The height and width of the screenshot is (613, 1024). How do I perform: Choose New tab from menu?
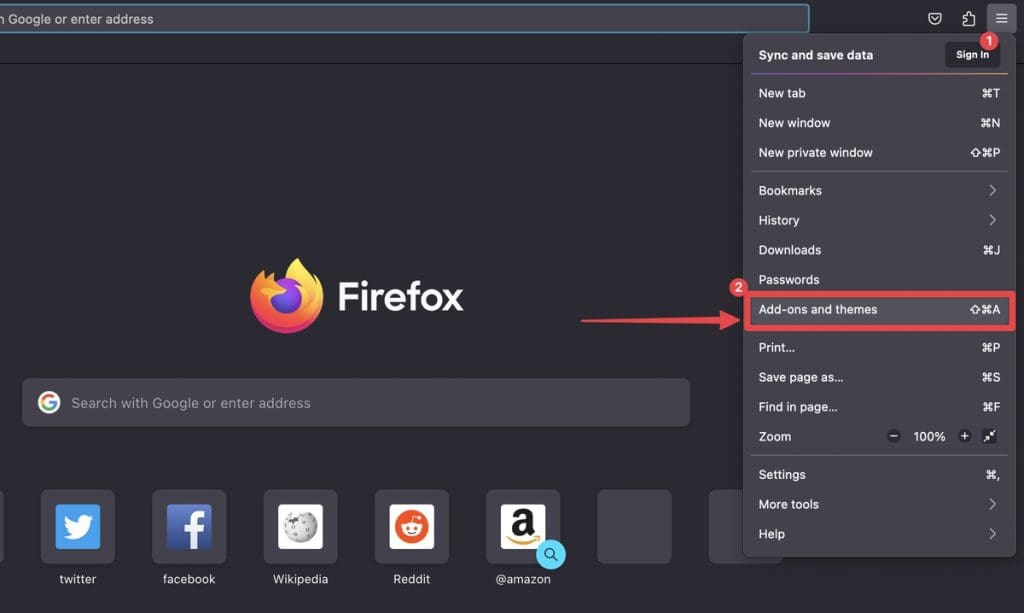tap(879, 93)
